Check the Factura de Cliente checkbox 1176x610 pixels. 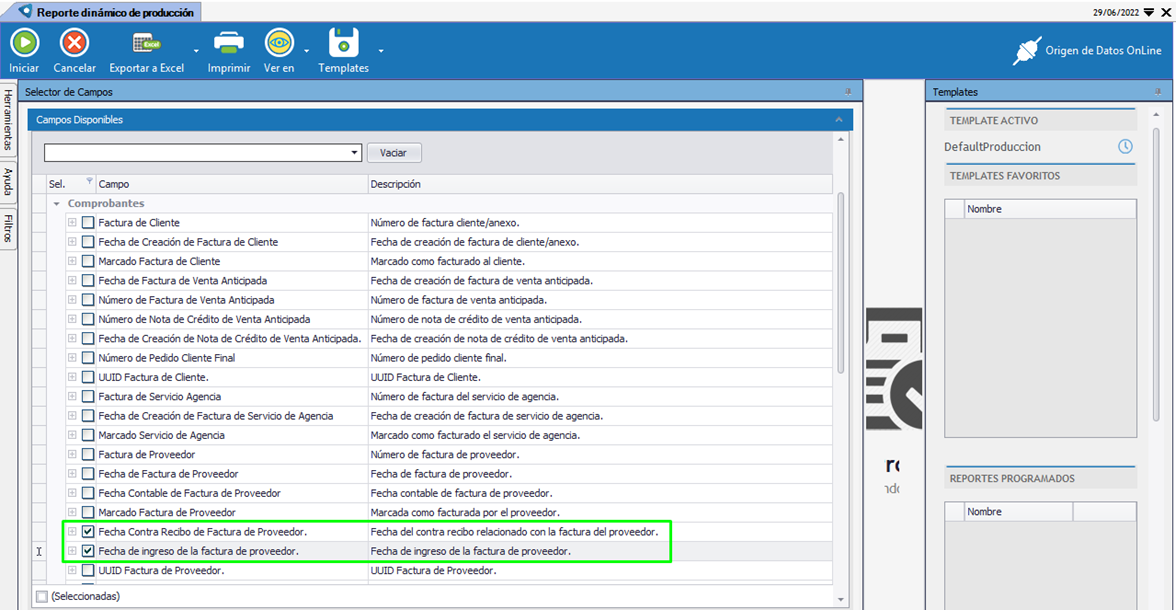[88, 223]
